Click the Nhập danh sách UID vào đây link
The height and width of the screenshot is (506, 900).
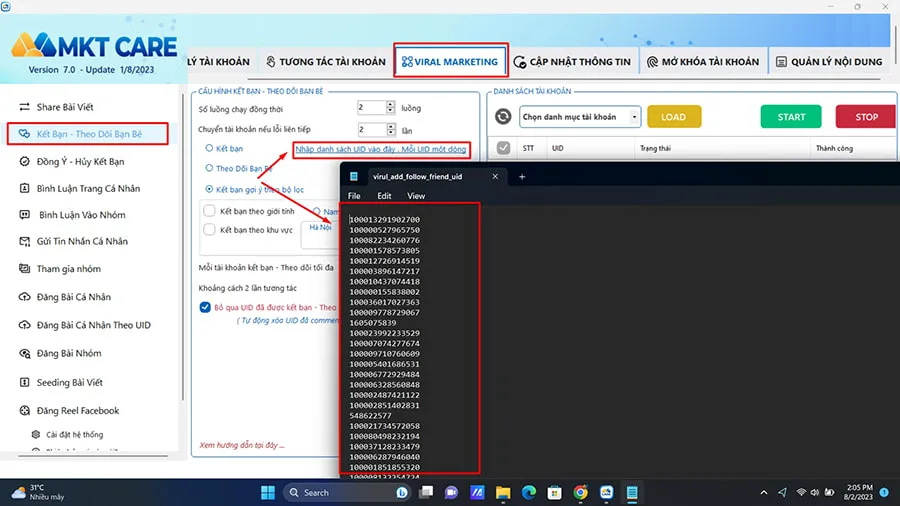coord(380,149)
